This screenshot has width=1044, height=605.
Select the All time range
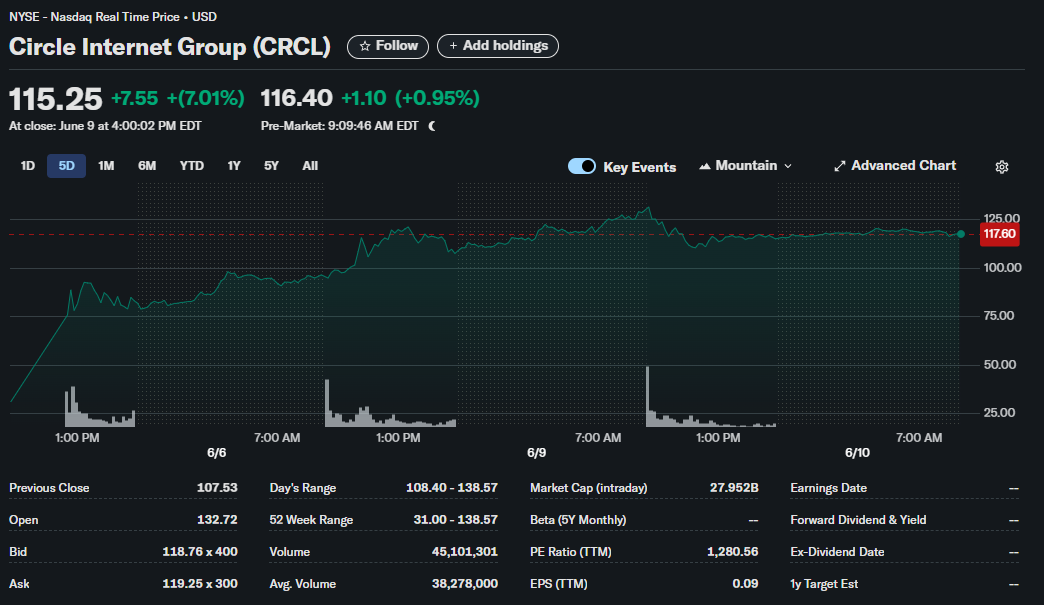pyautogui.click(x=310, y=166)
